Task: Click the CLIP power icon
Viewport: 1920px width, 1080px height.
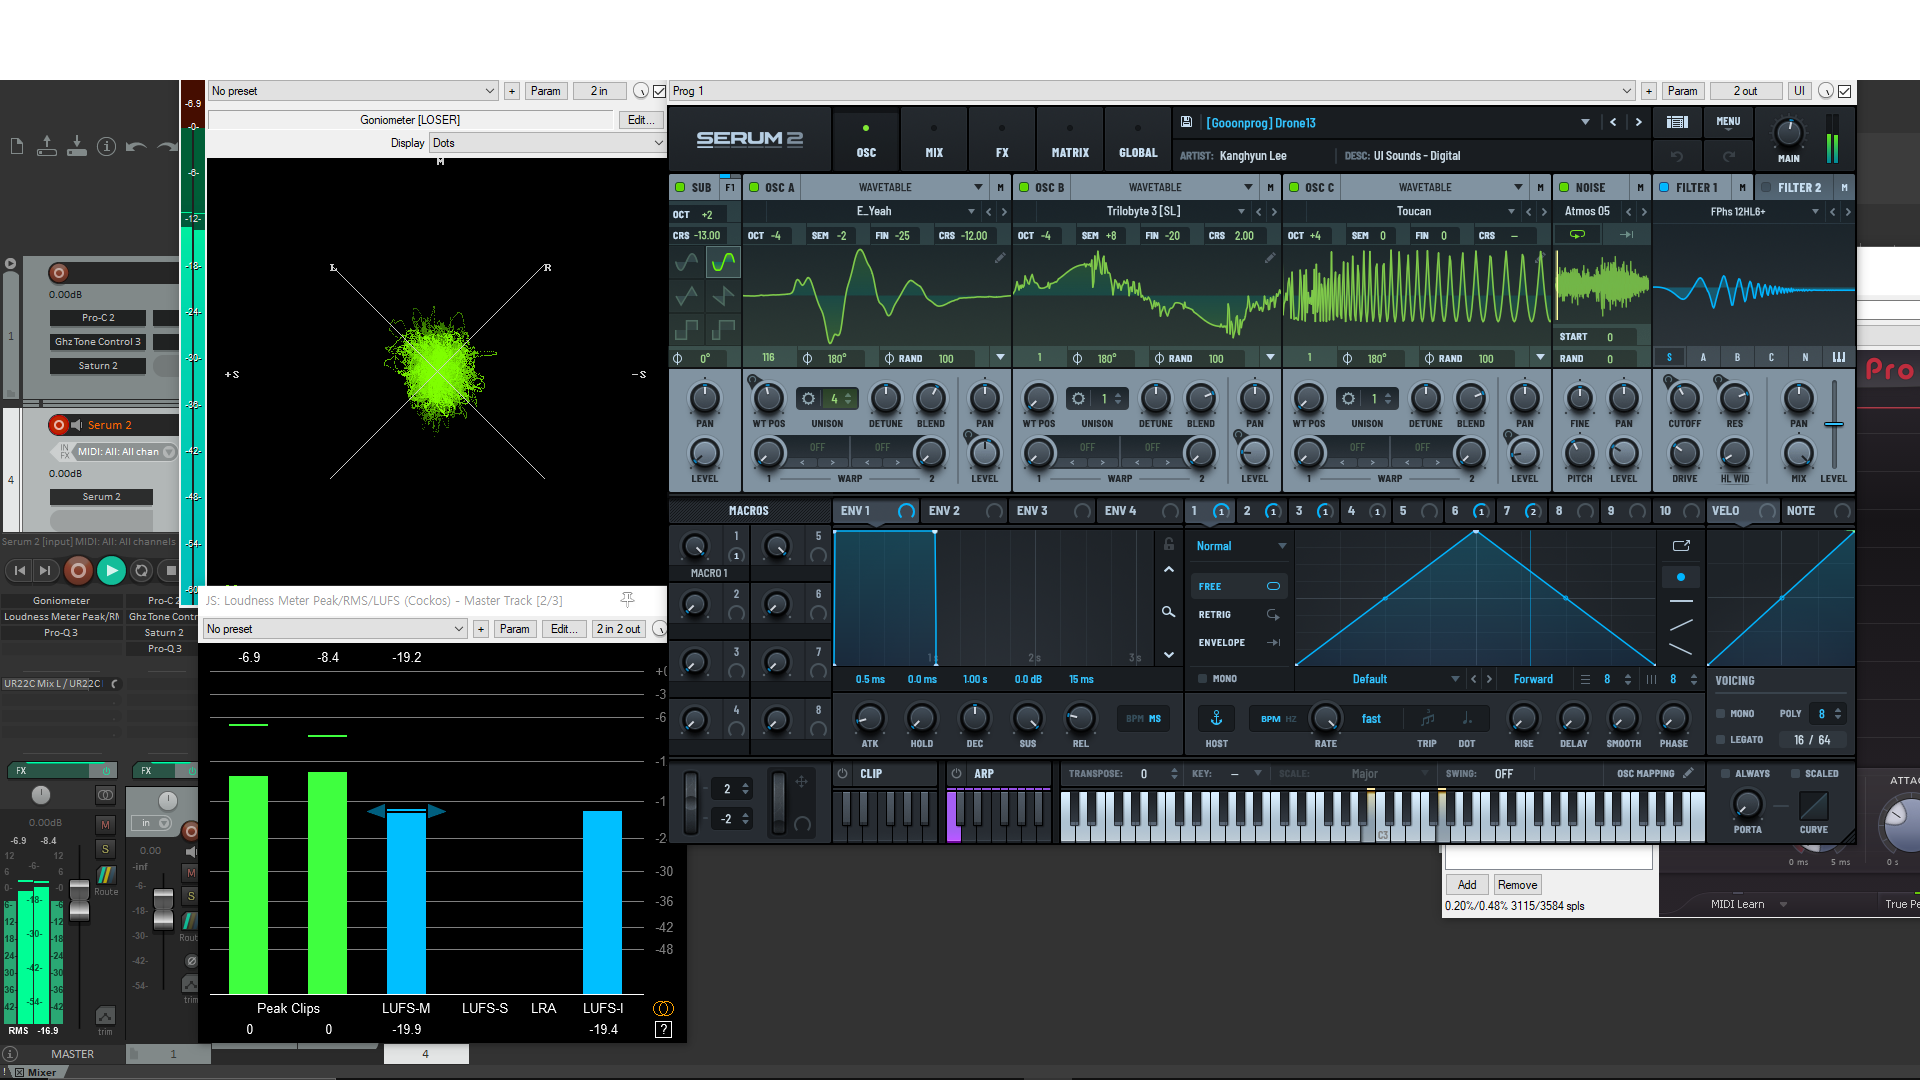Action: click(843, 774)
